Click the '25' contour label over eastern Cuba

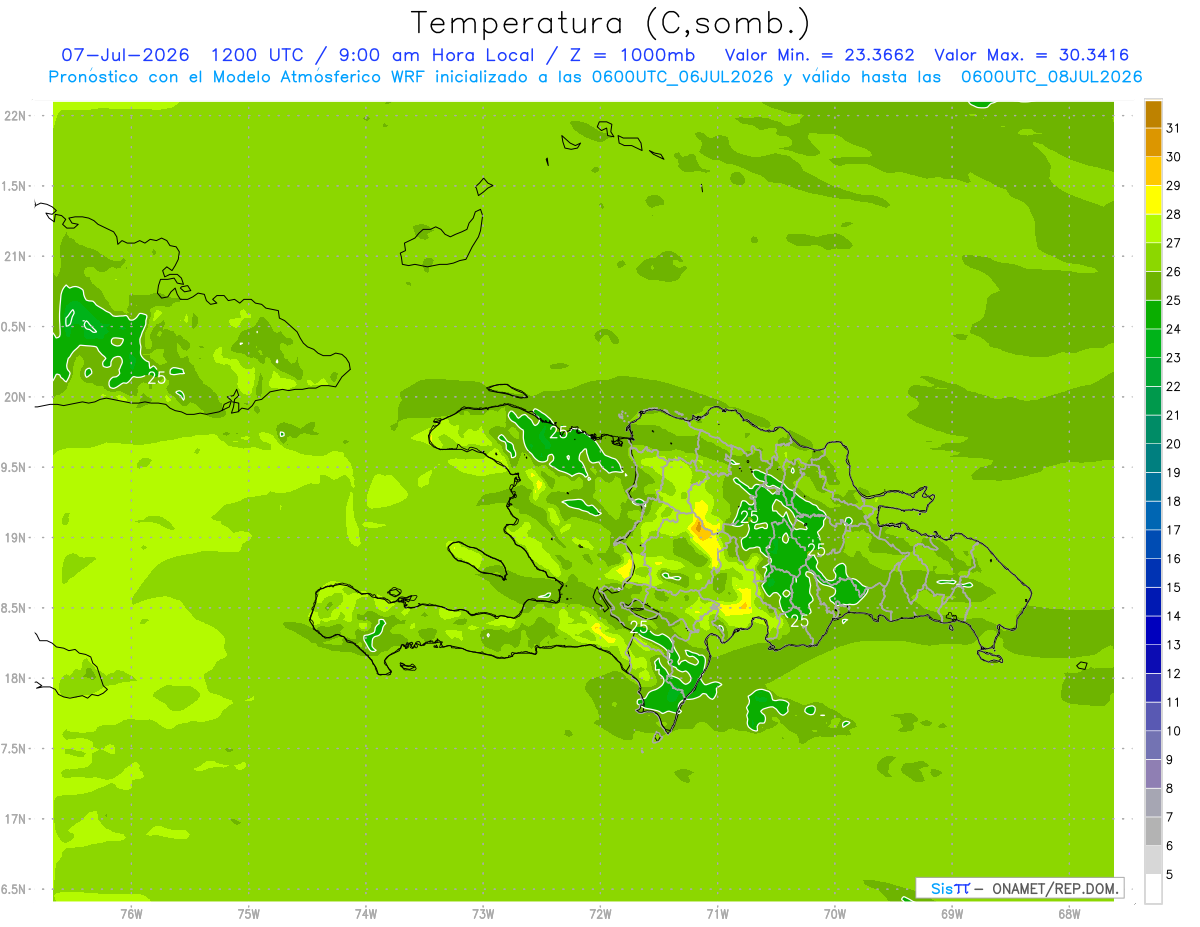click(x=157, y=378)
